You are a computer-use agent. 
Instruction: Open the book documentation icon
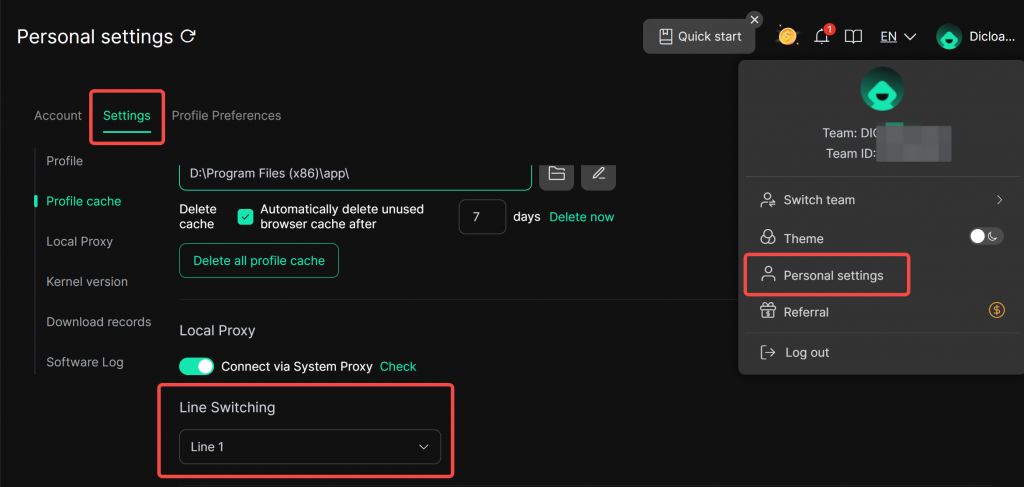[x=853, y=37]
